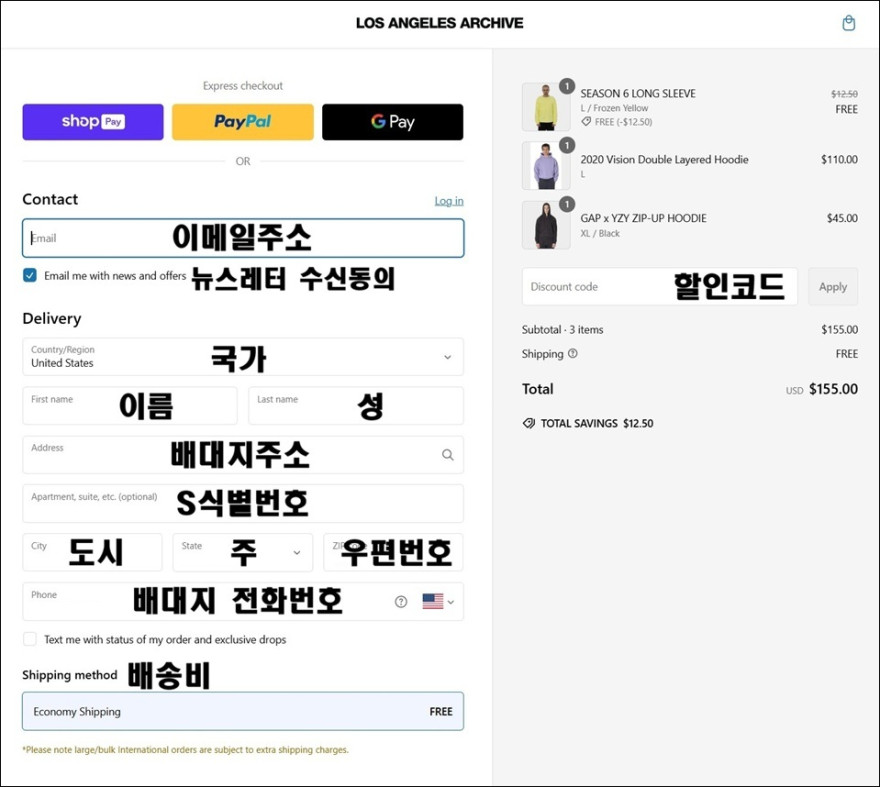Viewport: 880px width, 787px height.
Task: Click the Season 6 Long Sleeve thumbnail
Action: coord(546,107)
